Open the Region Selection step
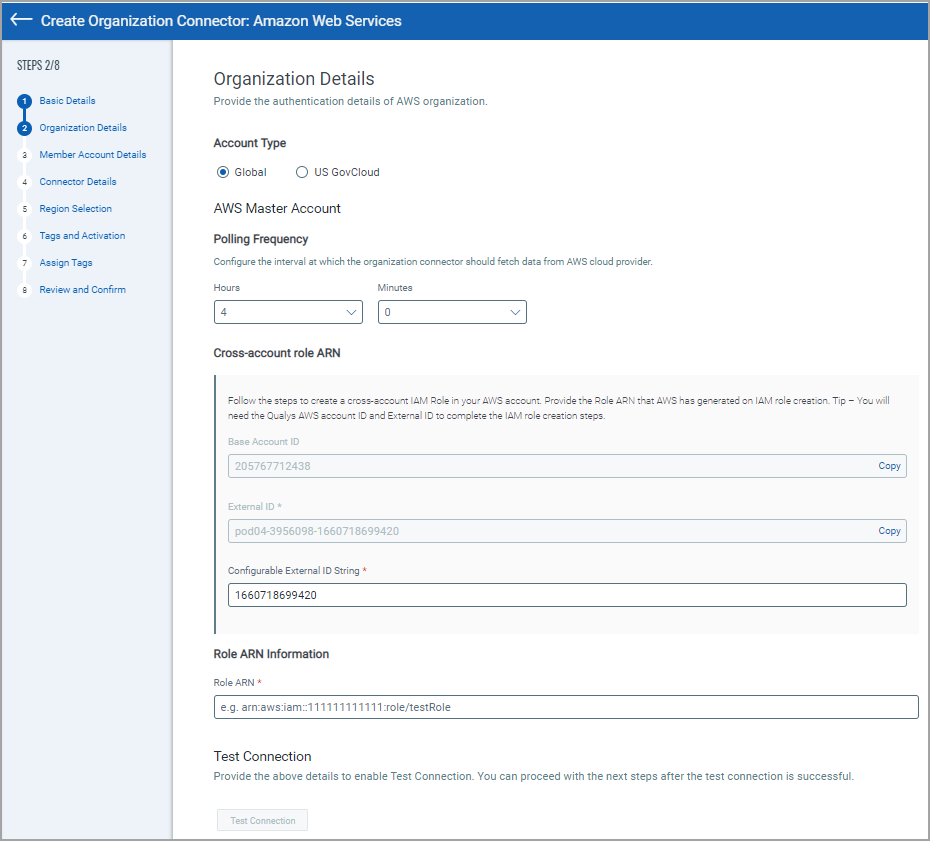Image resolution: width=930 pixels, height=841 pixels. point(76,209)
